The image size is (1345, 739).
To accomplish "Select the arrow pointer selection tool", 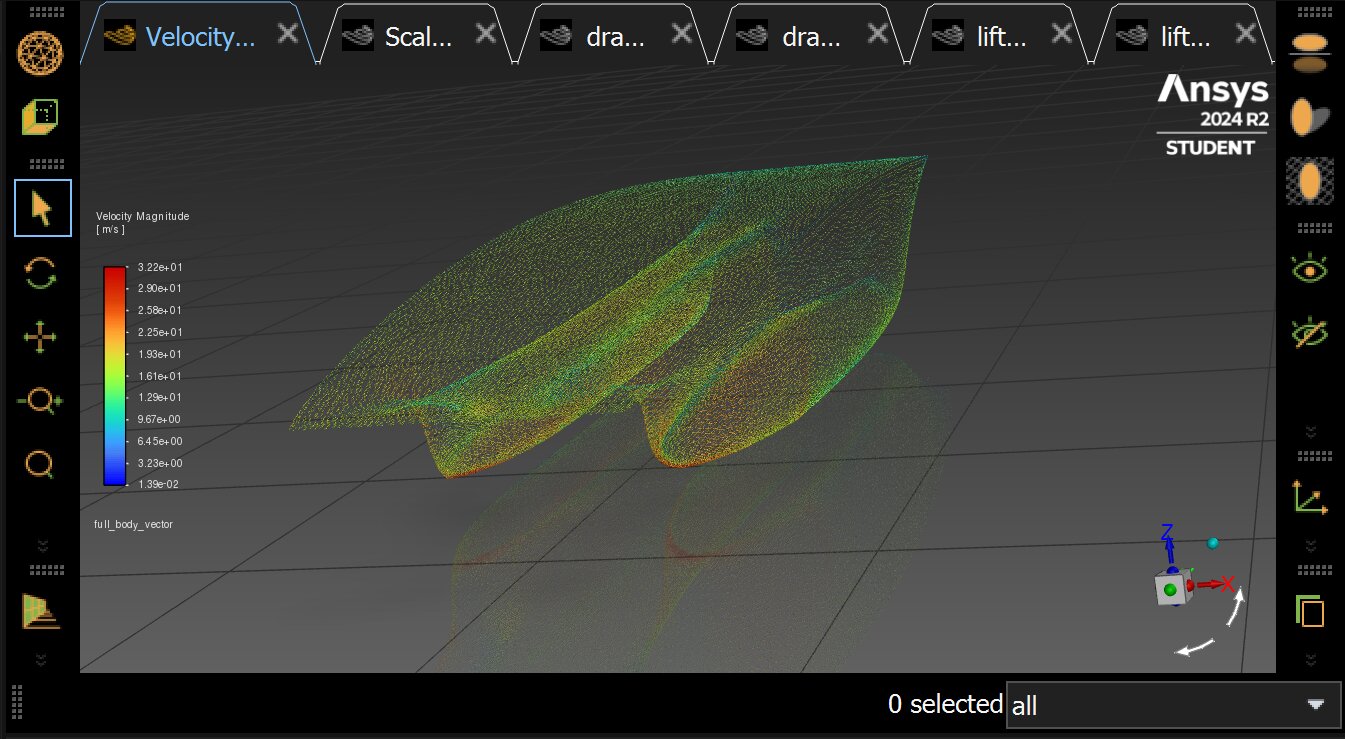I will tap(42, 208).
